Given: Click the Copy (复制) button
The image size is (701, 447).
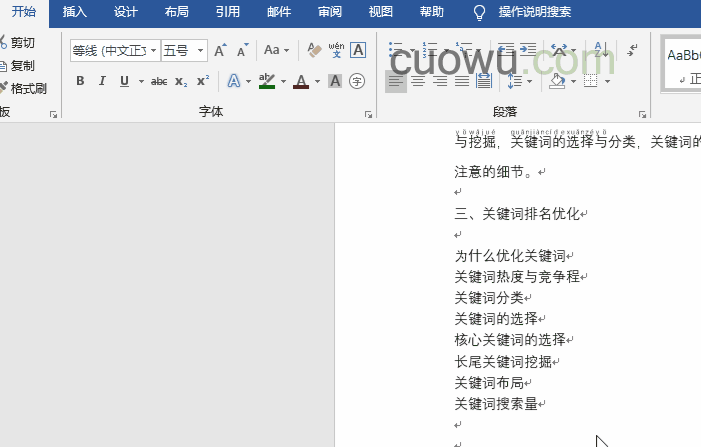Looking at the screenshot, I should click(18, 66).
